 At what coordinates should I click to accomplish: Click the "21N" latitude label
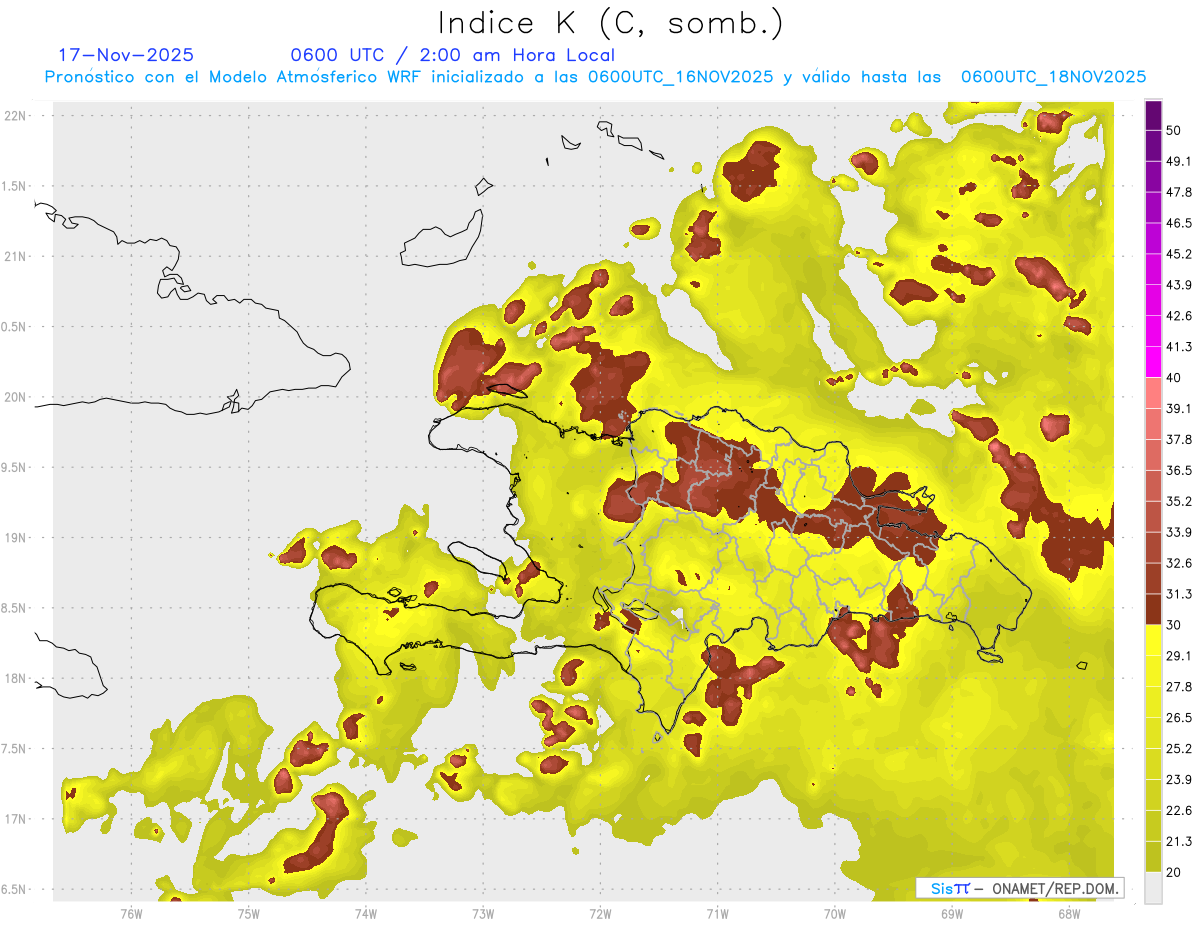(x=15, y=257)
